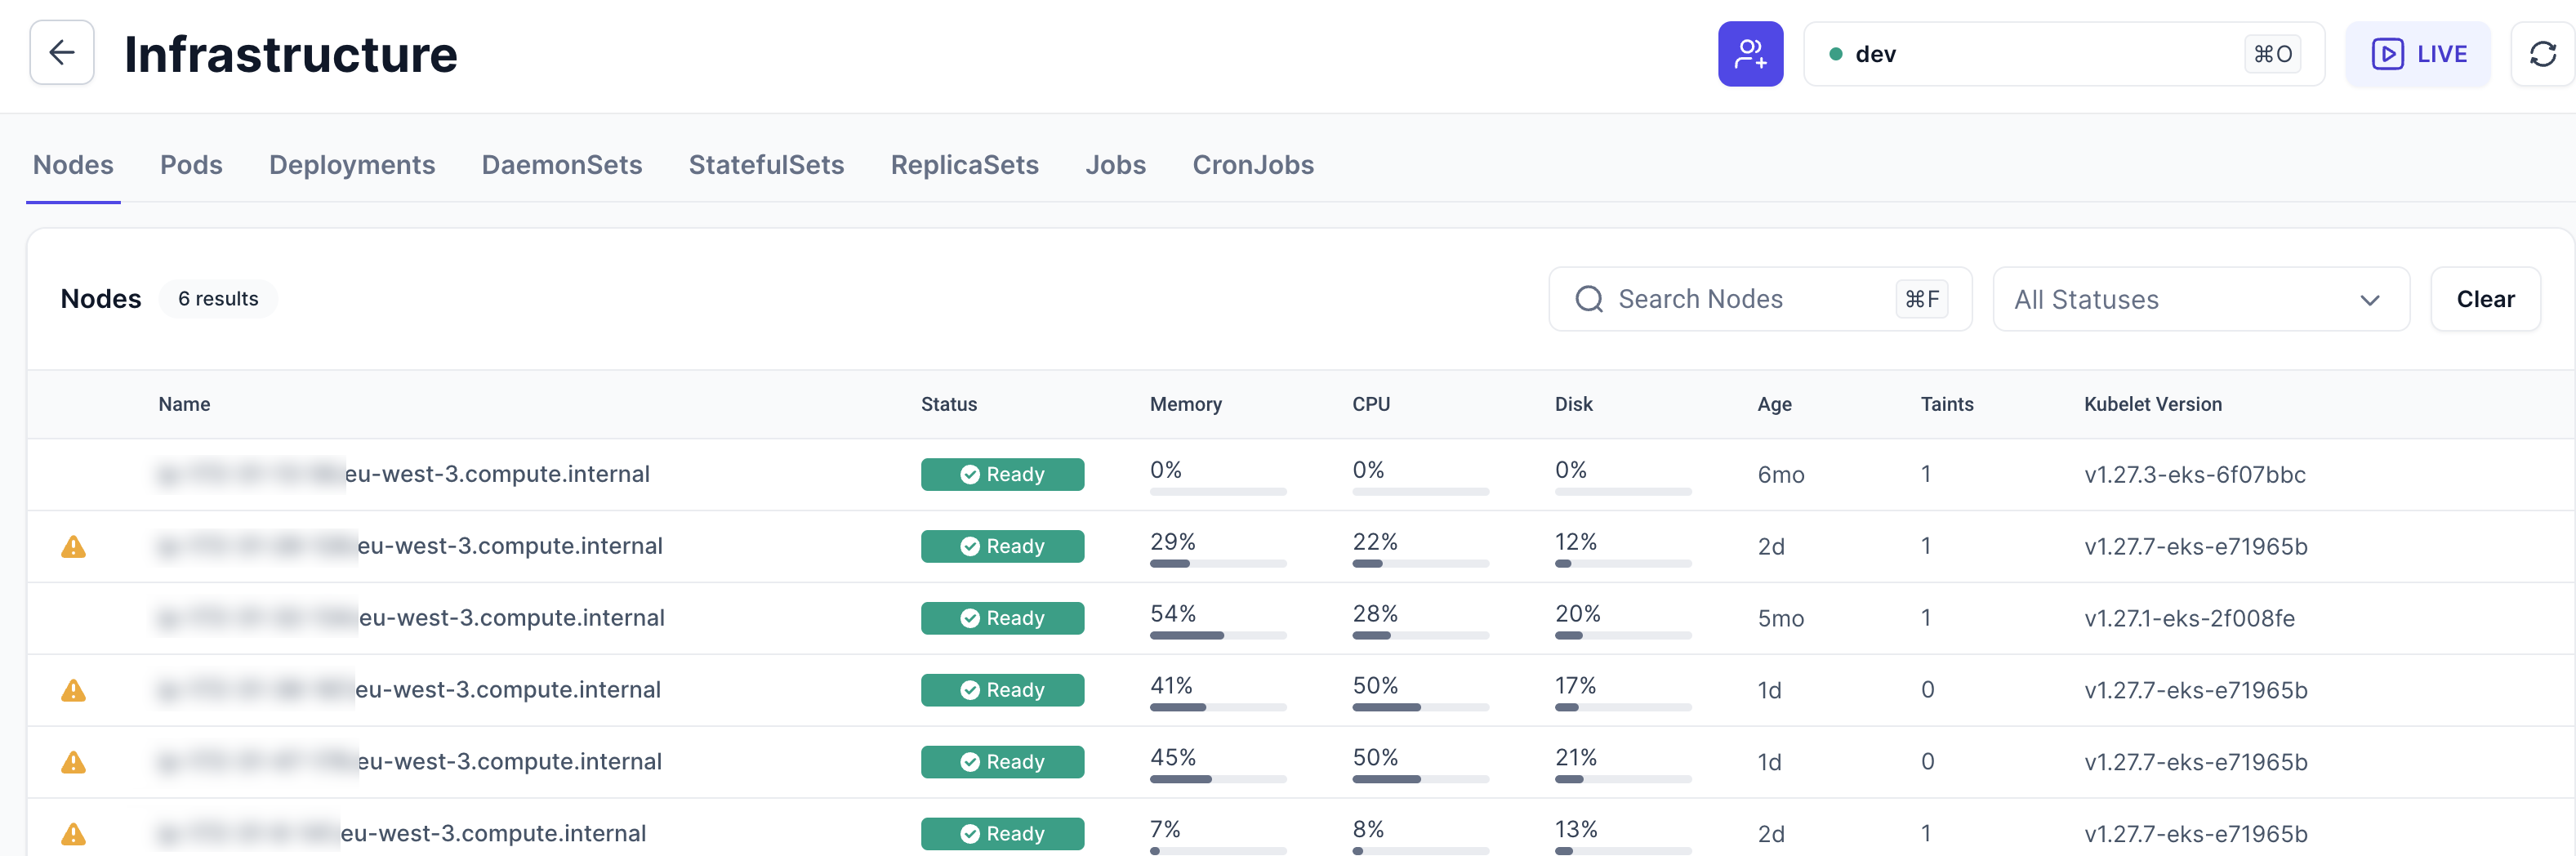The height and width of the screenshot is (856, 2576).
Task: Focus the Search Nodes input field
Action: (1750, 299)
